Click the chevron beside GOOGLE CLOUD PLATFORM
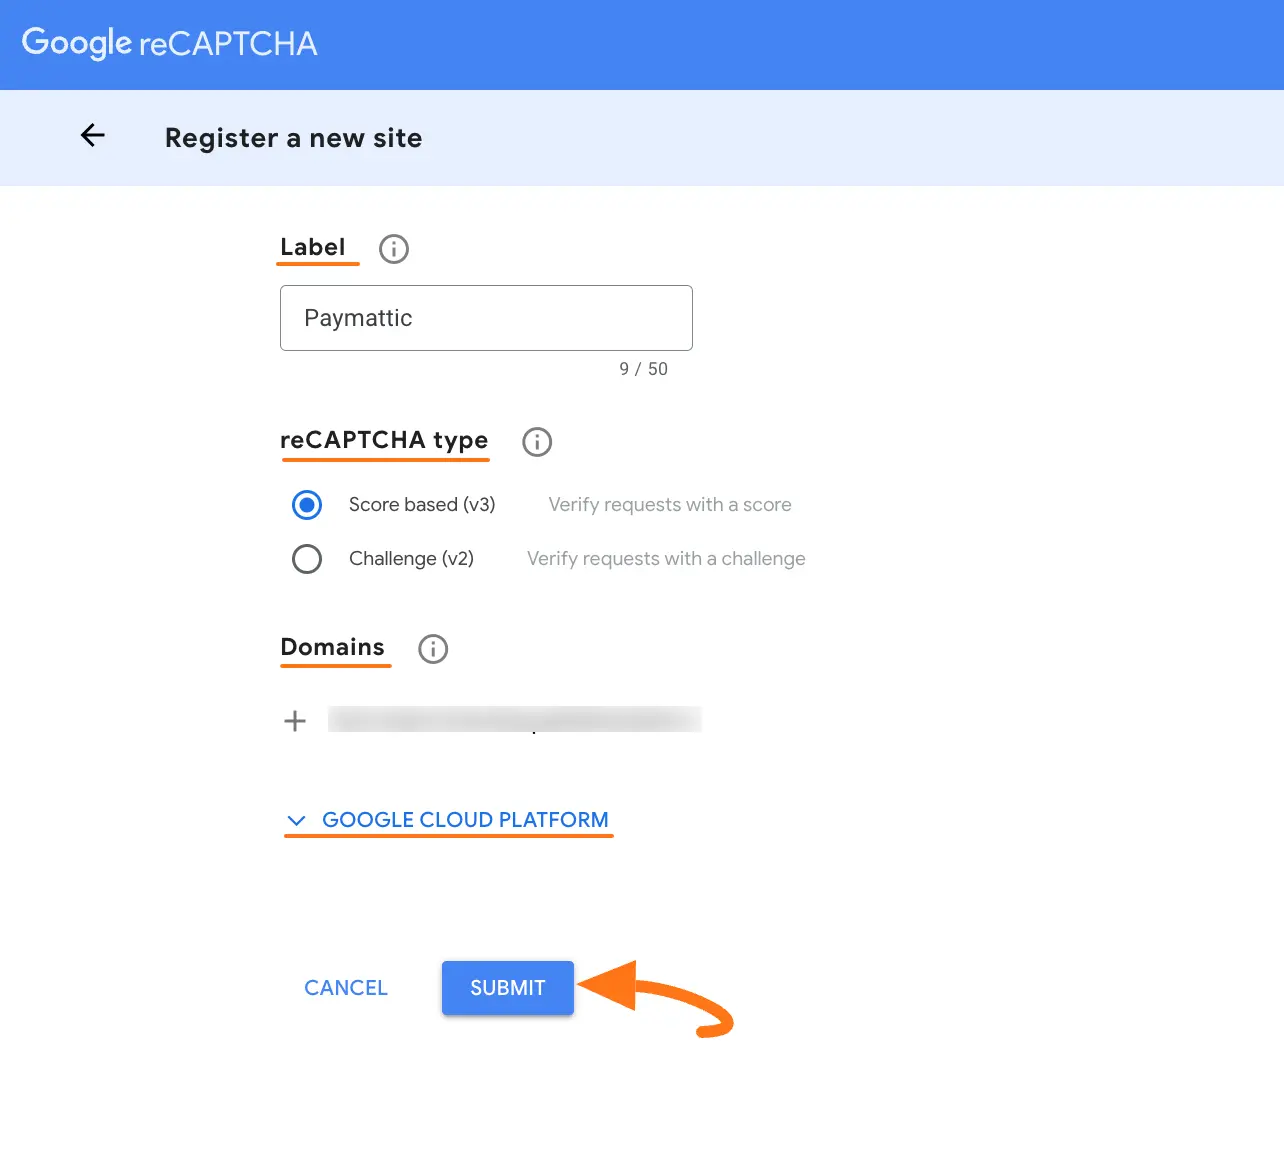1284x1164 pixels. (296, 820)
